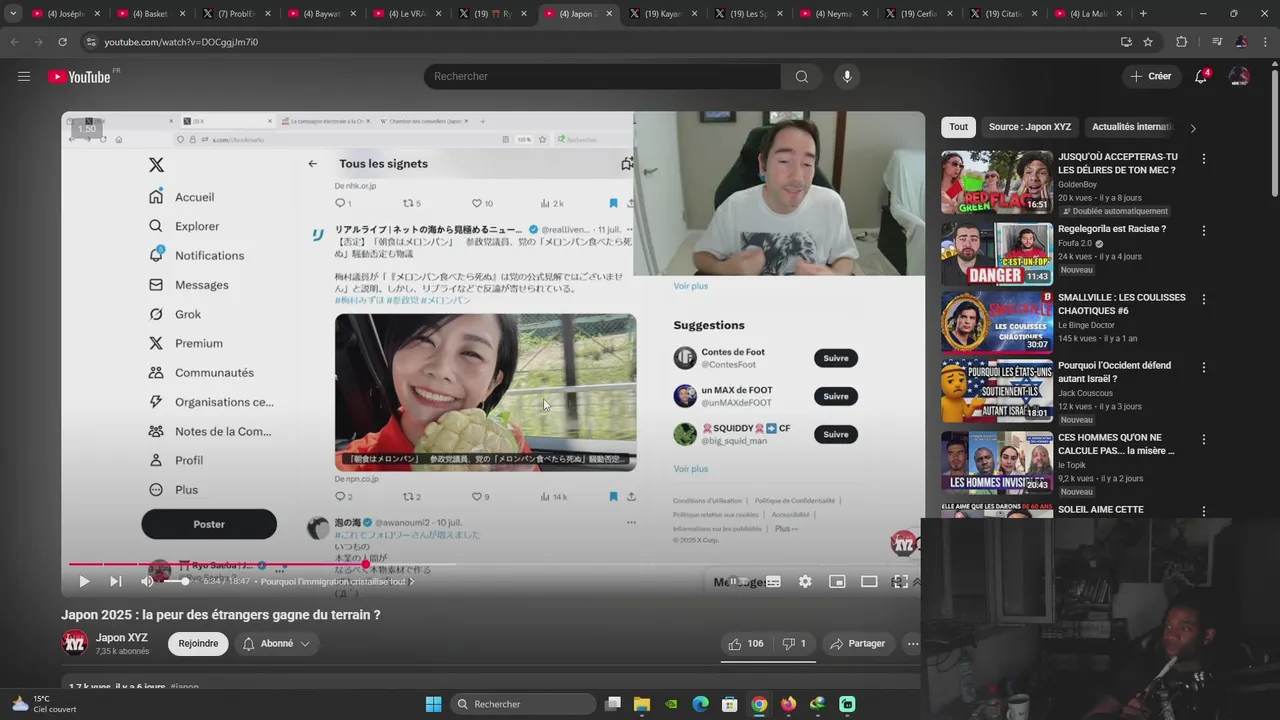Toggle theater mode
This screenshot has height=720, width=1280.
pos(869,581)
